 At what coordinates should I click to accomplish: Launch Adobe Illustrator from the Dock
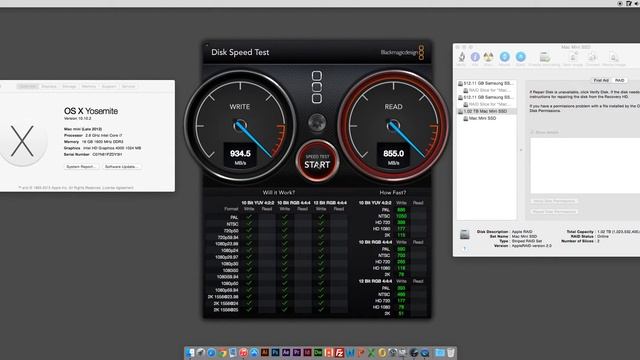[x=264, y=352]
